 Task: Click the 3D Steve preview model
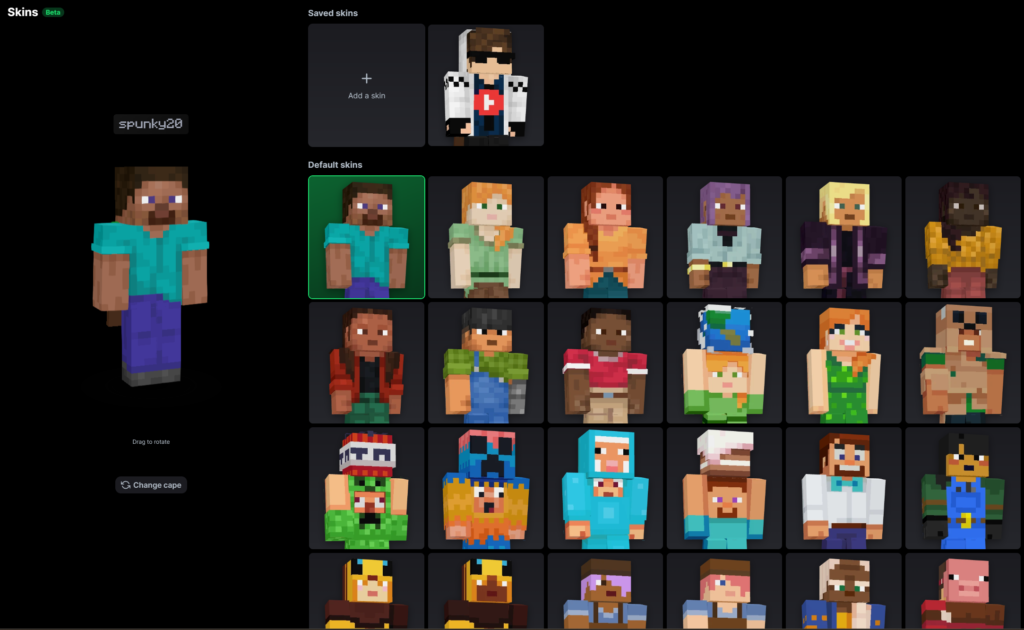(x=150, y=275)
